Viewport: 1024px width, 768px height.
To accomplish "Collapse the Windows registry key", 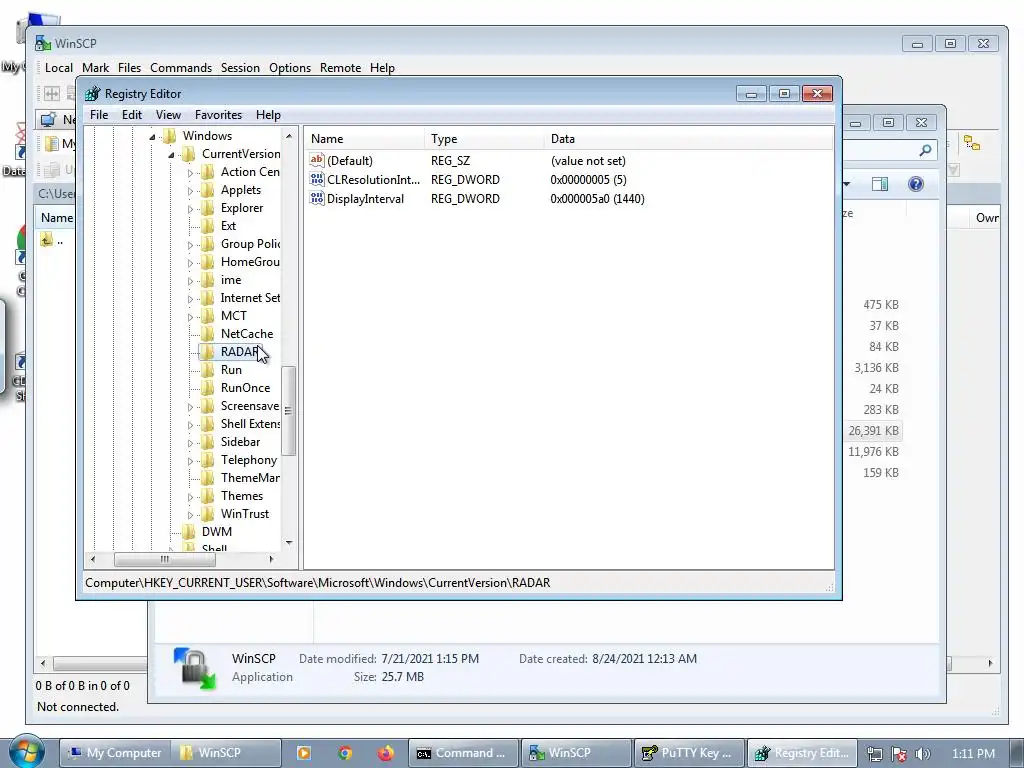I will pyautogui.click(x=152, y=136).
